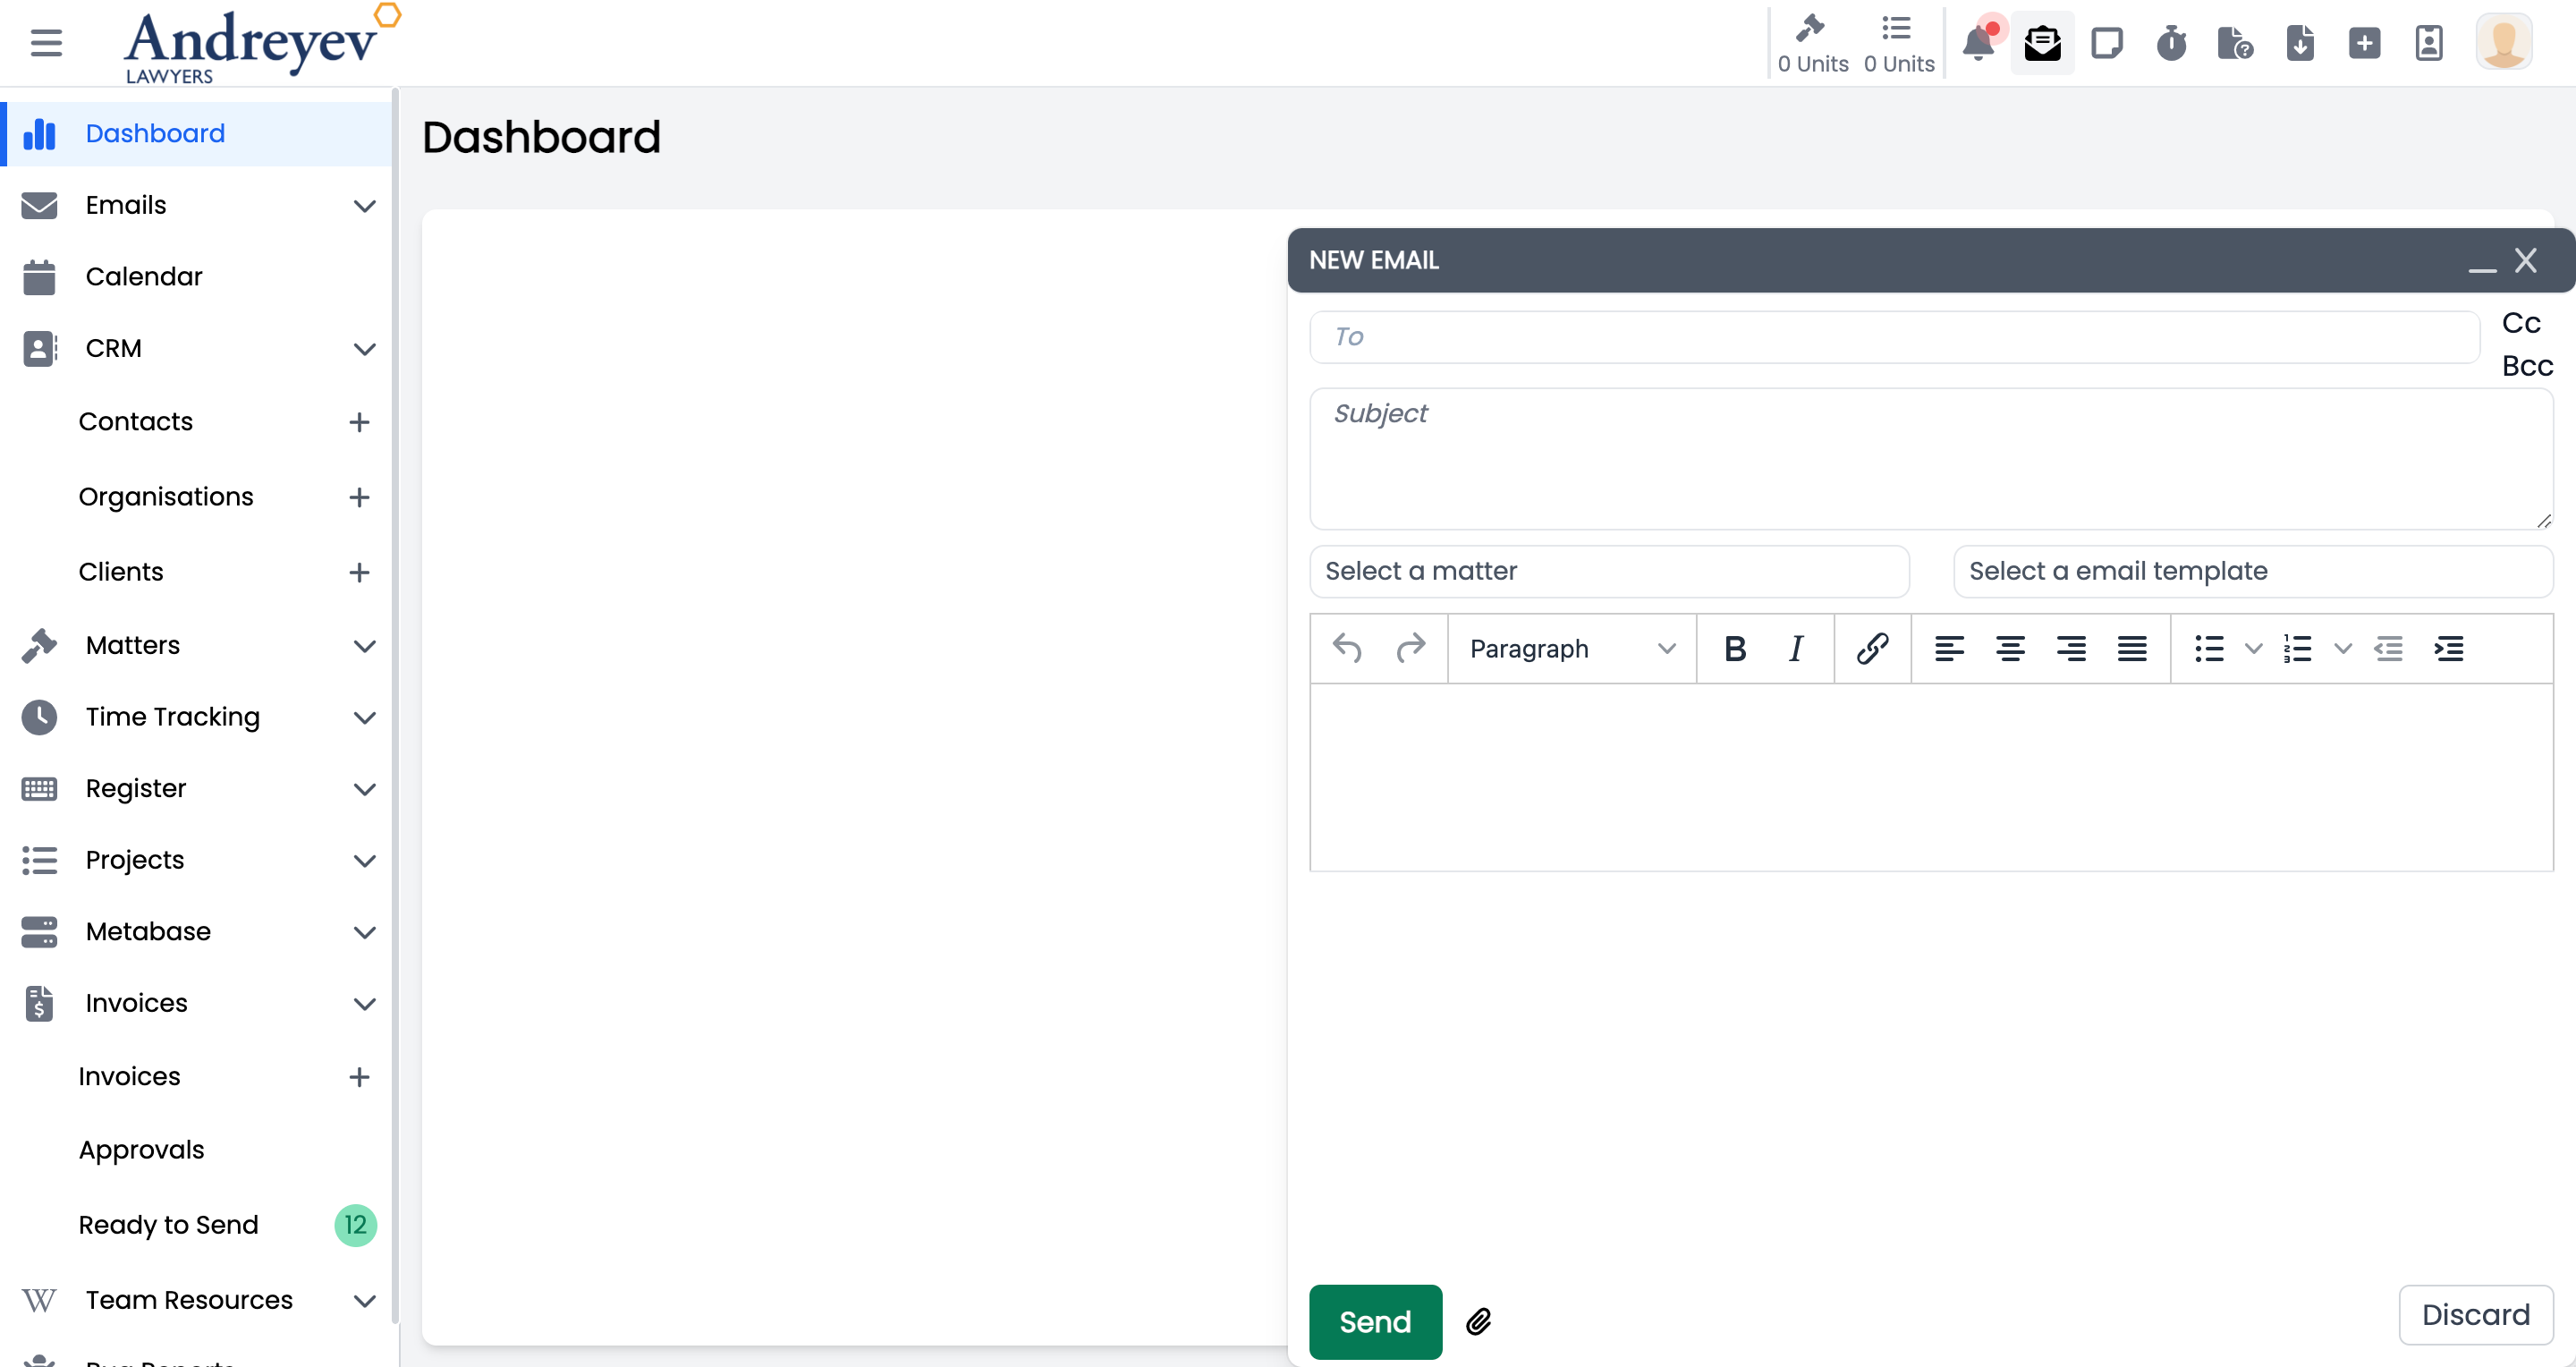The width and height of the screenshot is (2576, 1367).
Task: Click the increase indent icon
Action: click(2449, 649)
